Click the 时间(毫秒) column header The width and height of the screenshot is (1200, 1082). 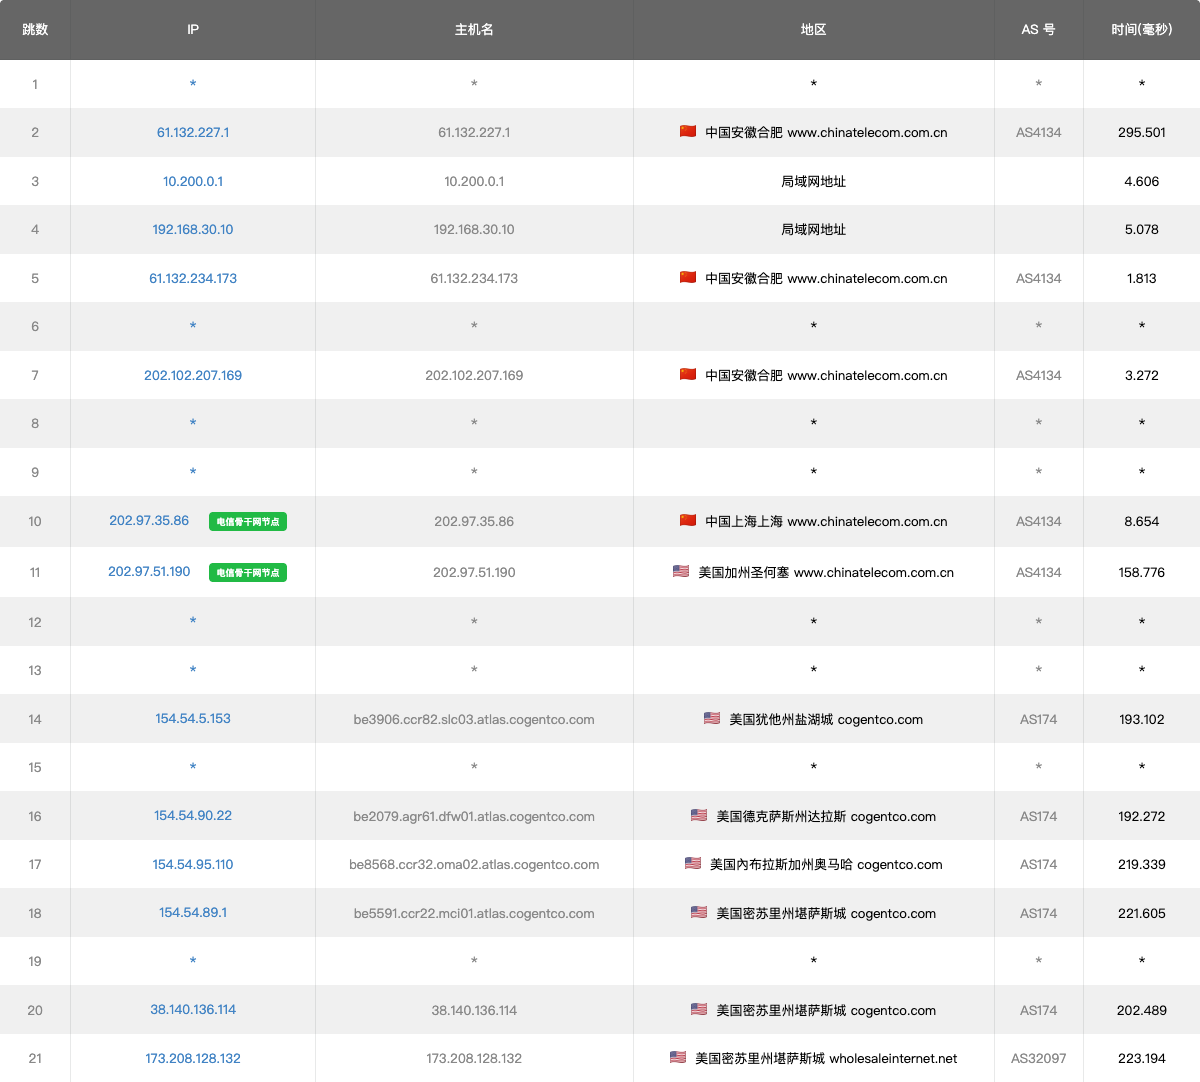pos(1141,30)
